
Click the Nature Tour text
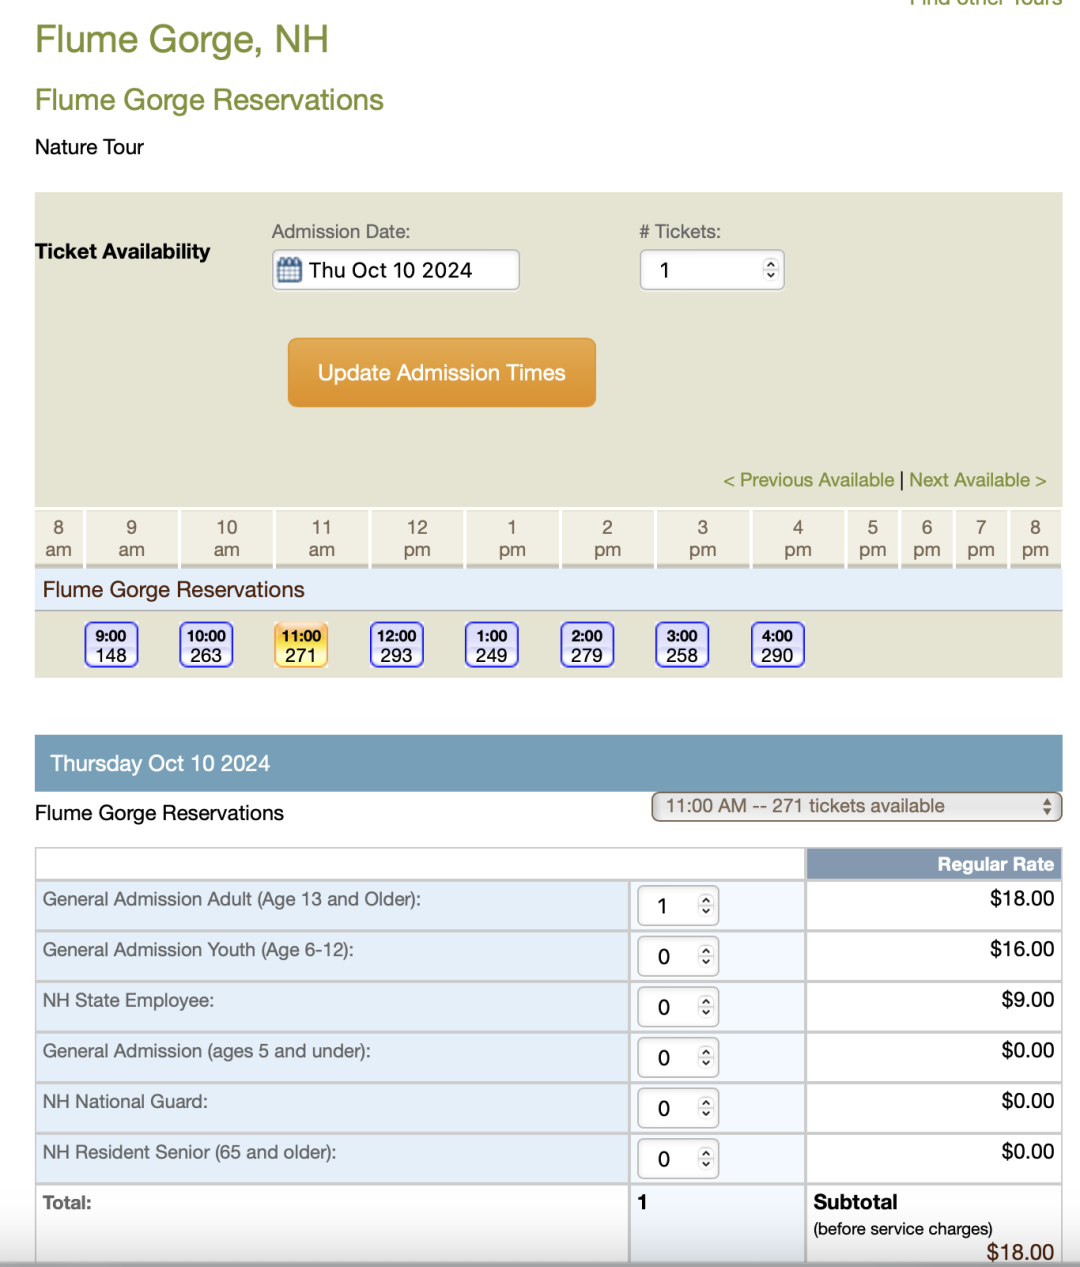tap(90, 147)
